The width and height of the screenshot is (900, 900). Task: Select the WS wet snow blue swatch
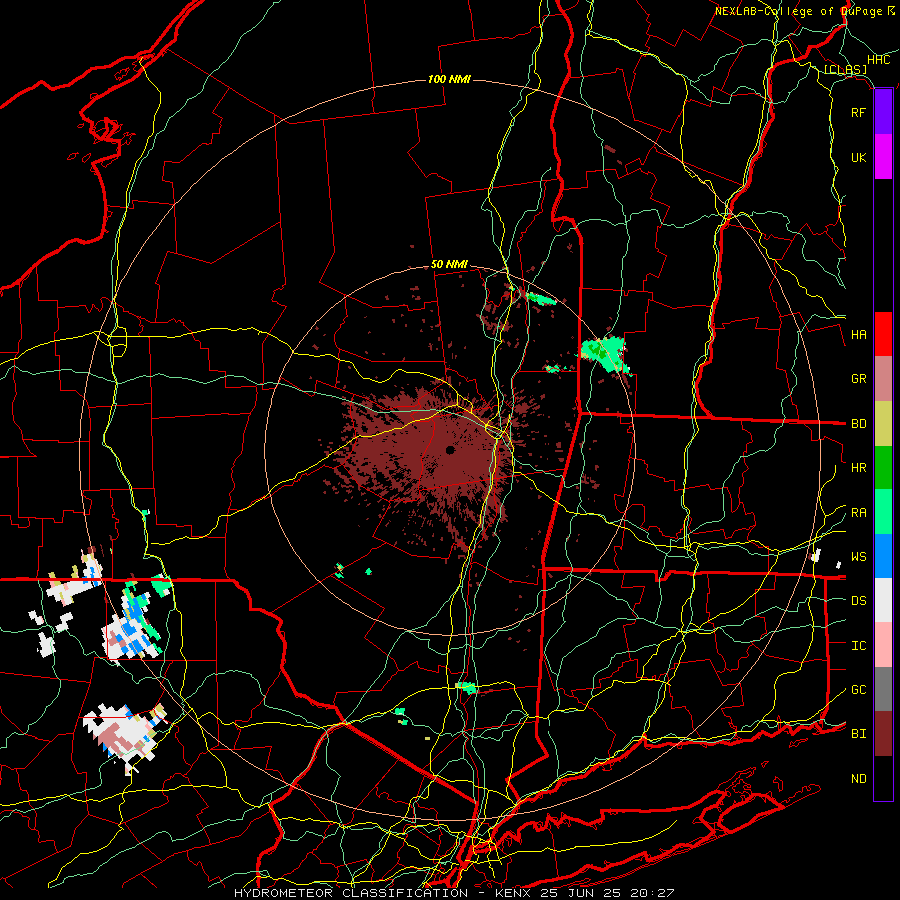point(883,556)
